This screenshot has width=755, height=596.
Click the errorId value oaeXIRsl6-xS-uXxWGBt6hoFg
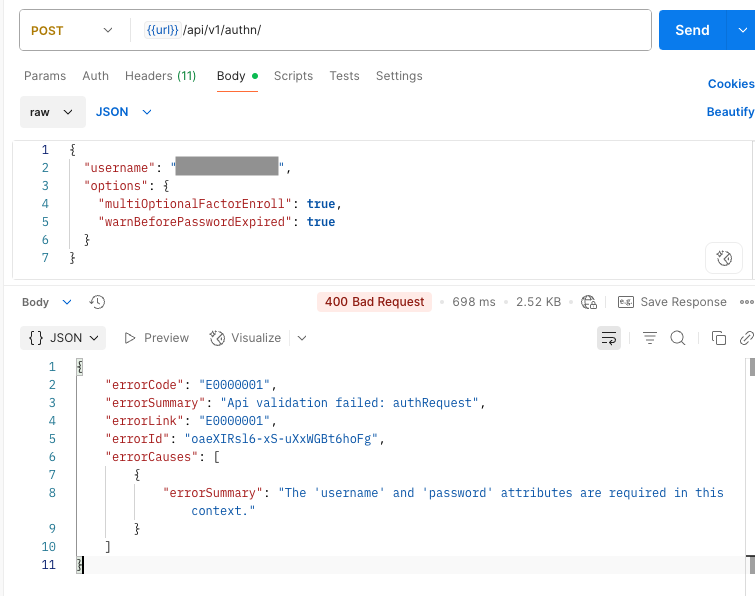click(x=281, y=439)
